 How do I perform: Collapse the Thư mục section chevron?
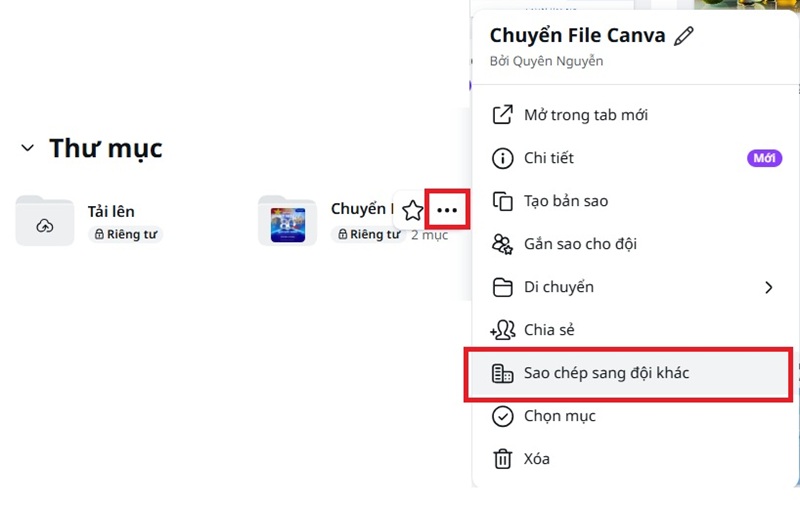27,149
